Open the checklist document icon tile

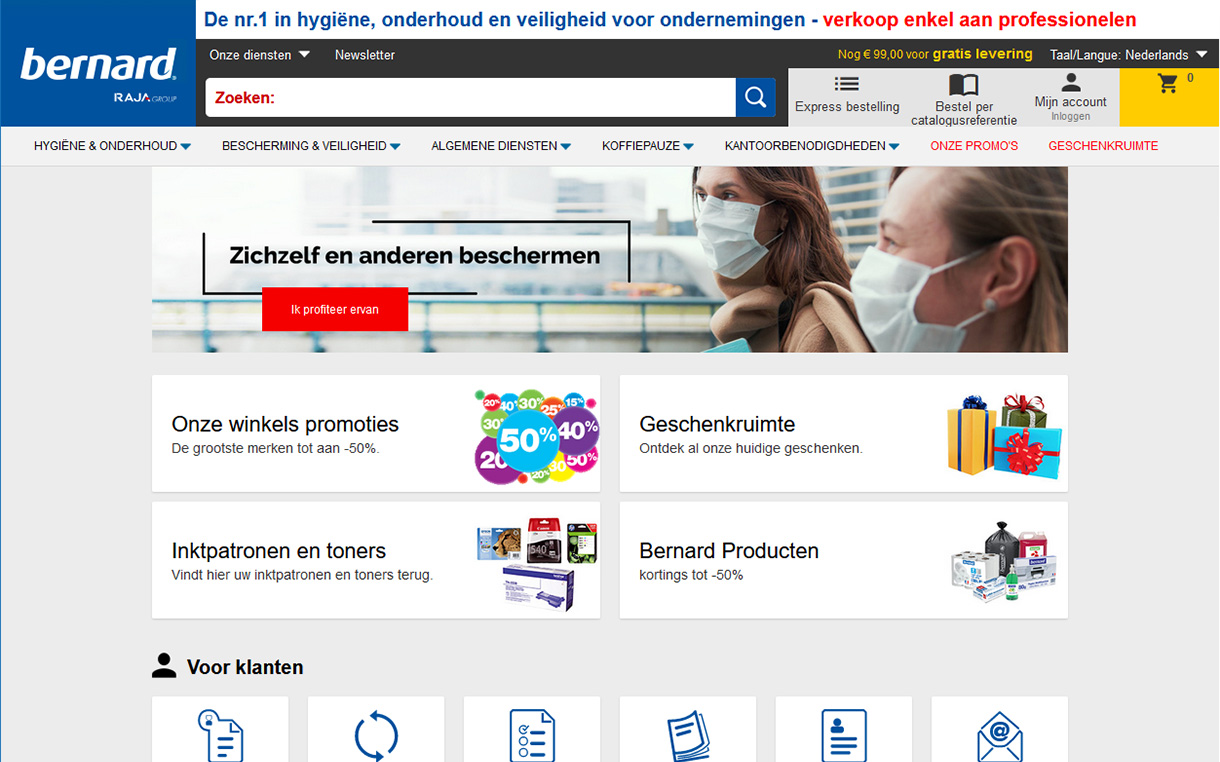pyautogui.click(x=532, y=735)
